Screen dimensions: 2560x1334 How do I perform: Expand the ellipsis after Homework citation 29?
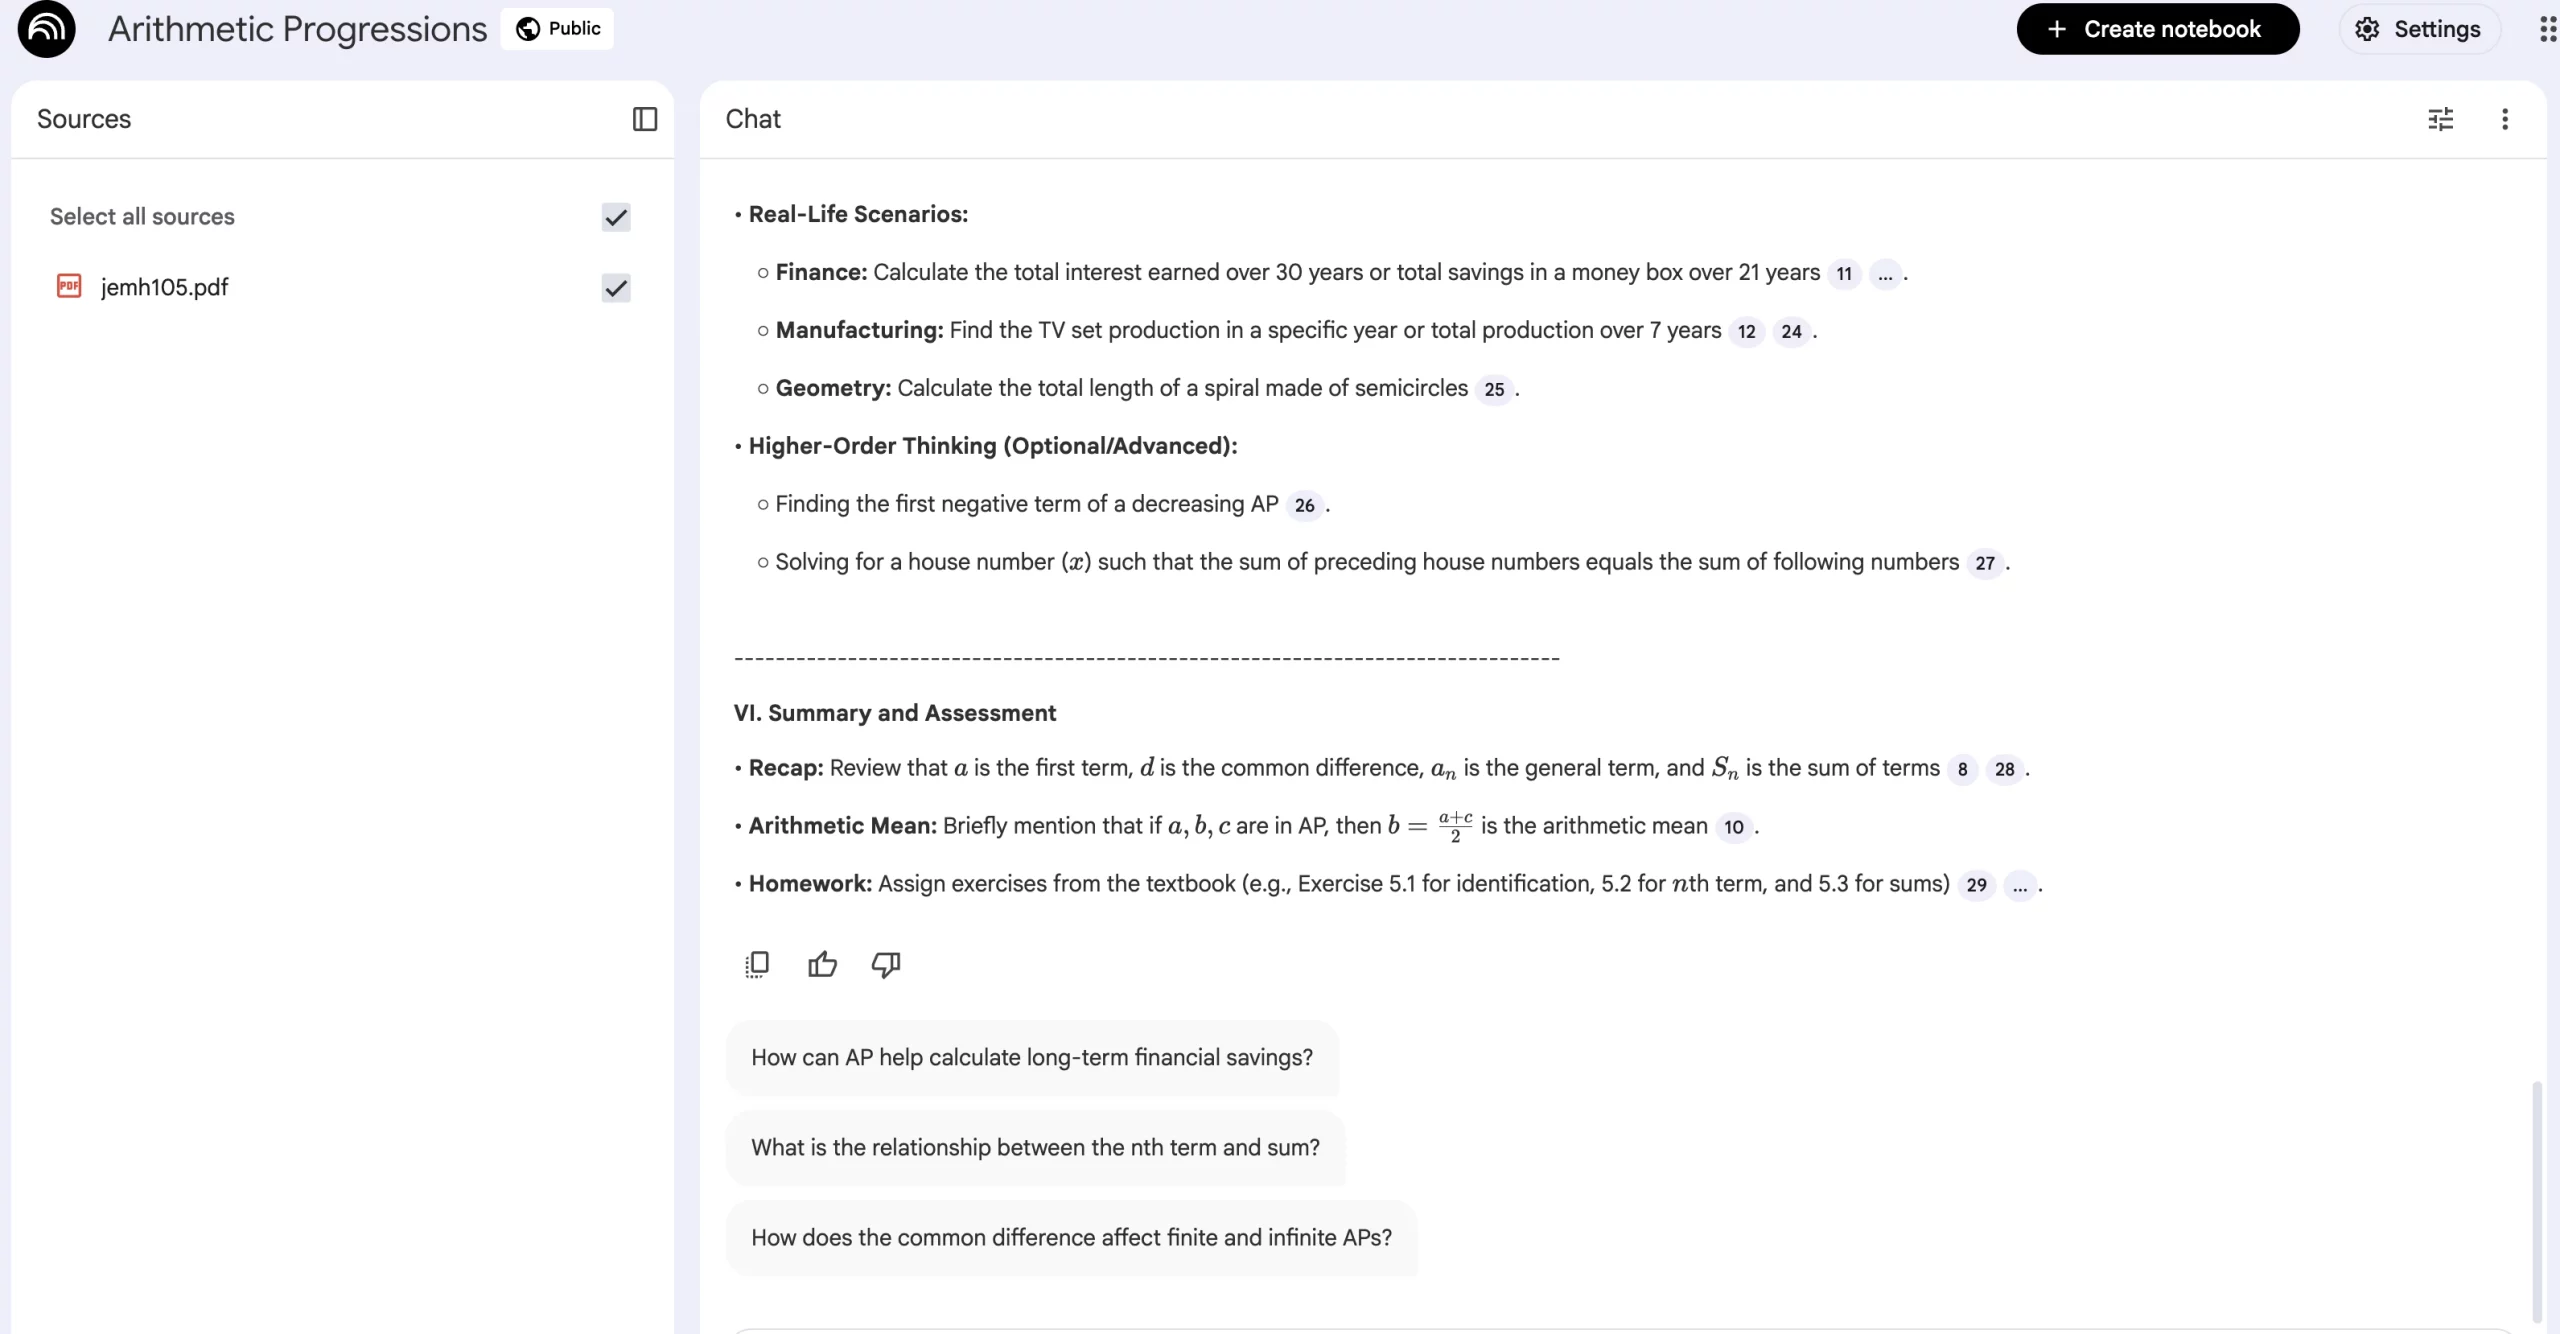point(2019,886)
